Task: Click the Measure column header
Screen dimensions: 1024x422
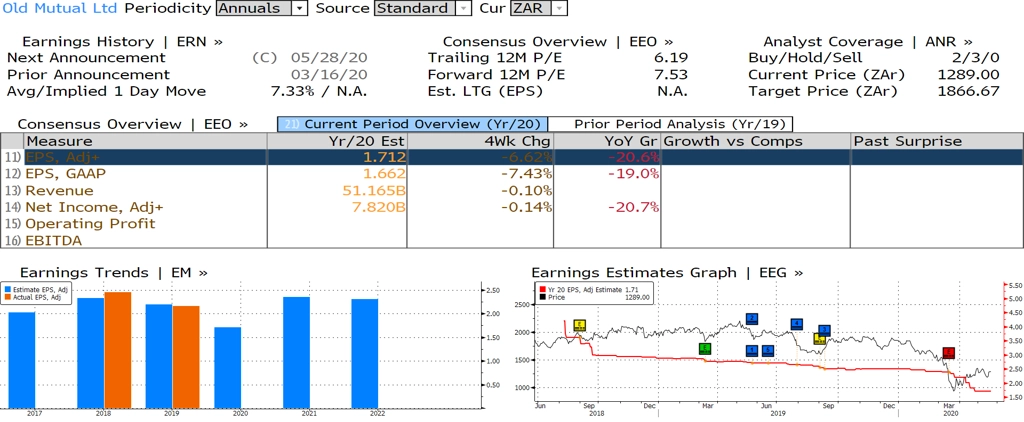Action: [145, 141]
